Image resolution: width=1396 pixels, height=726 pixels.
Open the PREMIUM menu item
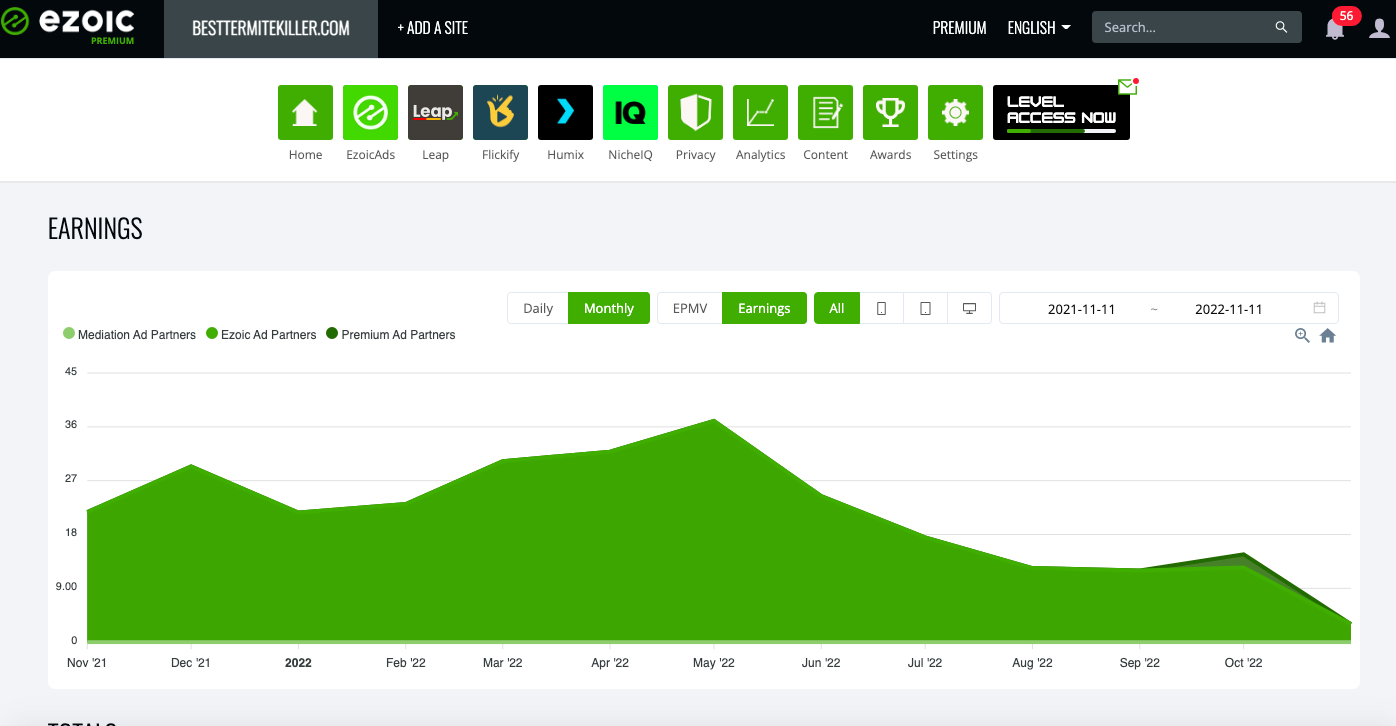[x=959, y=28]
